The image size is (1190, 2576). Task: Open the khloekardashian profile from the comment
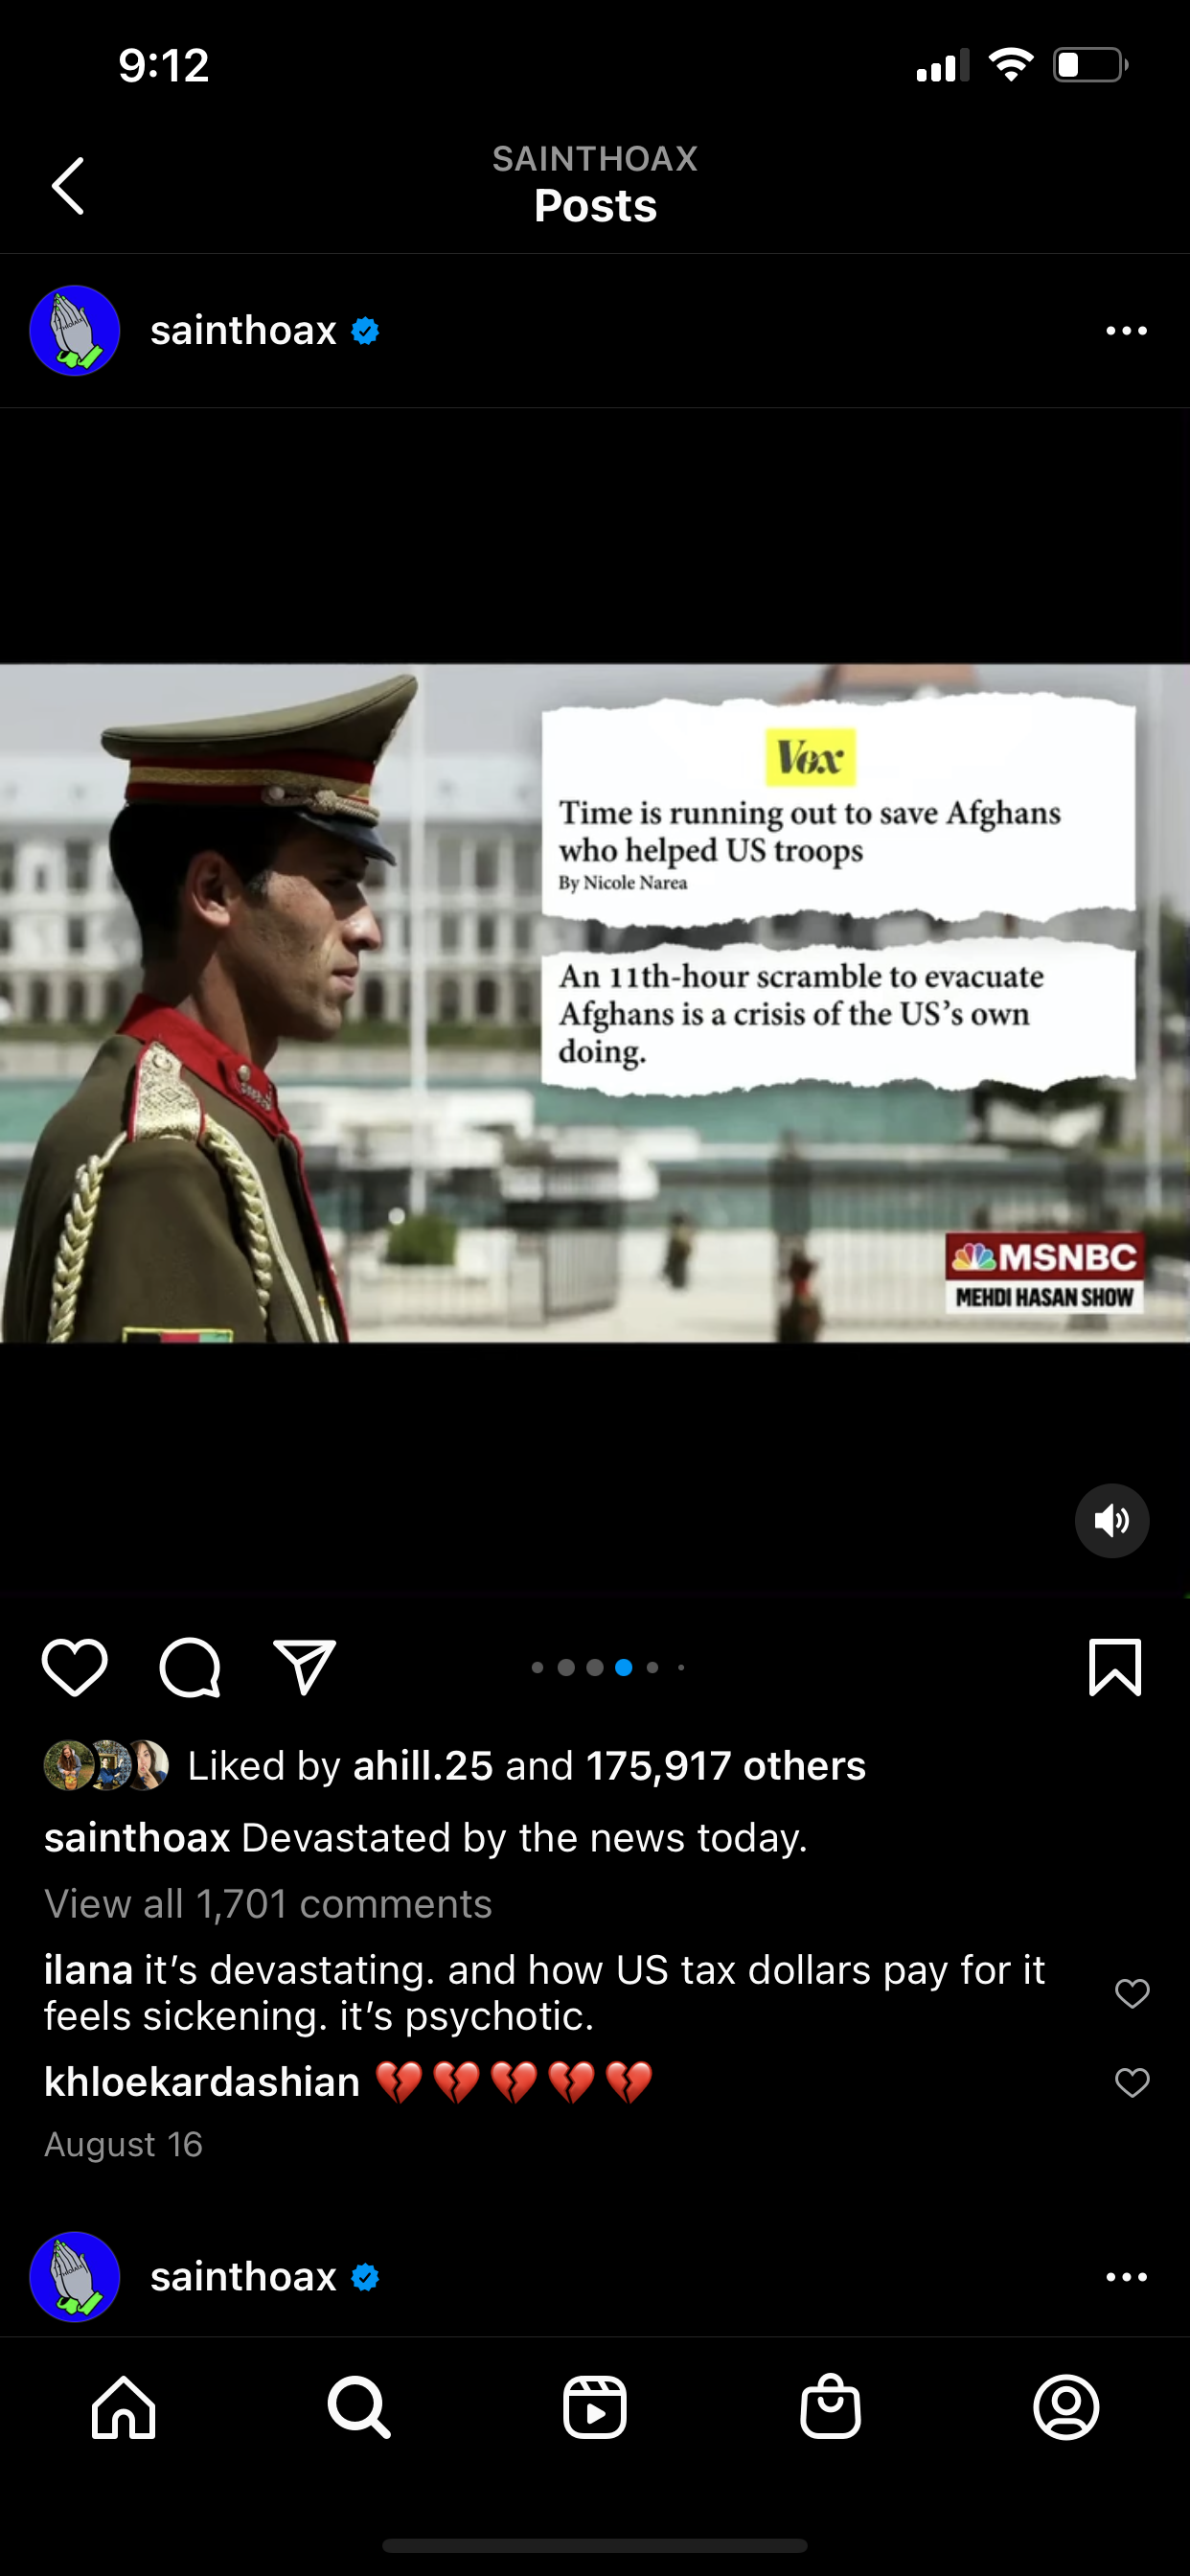point(202,2082)
